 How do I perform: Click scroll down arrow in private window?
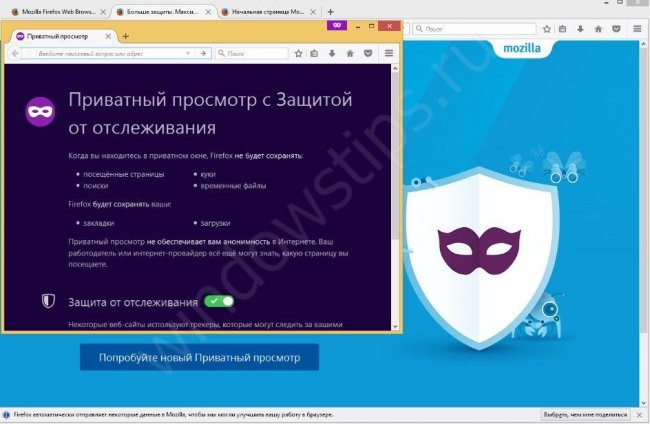click(395, 327)
